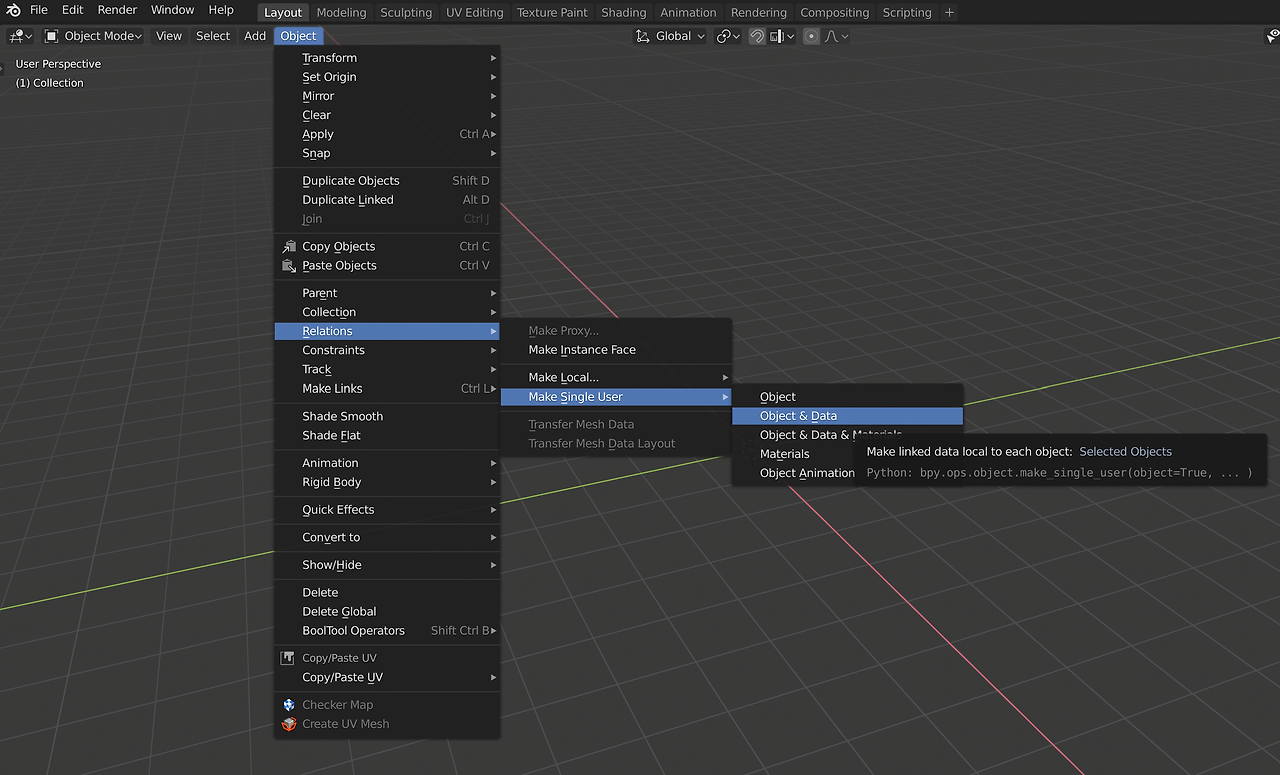This screenshot has height=775, width=1280.
Task: Click the Blender logo icon
Action: (14, 10)
